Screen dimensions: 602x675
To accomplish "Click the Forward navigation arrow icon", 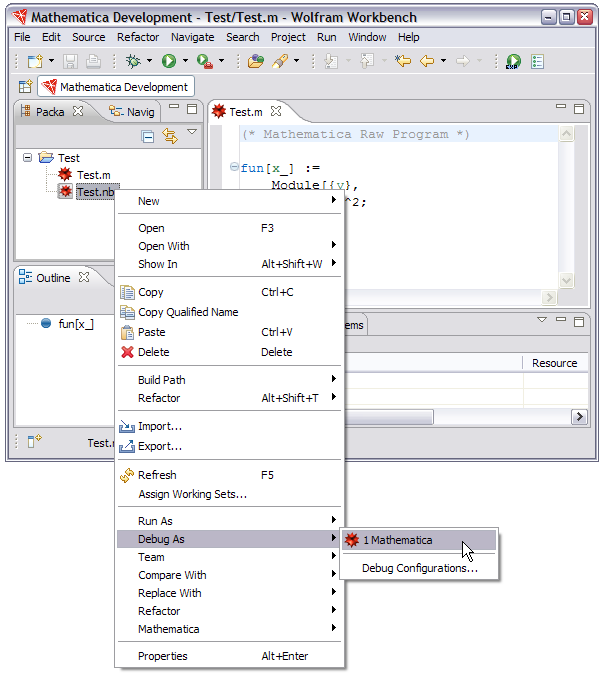I will 462,61.
